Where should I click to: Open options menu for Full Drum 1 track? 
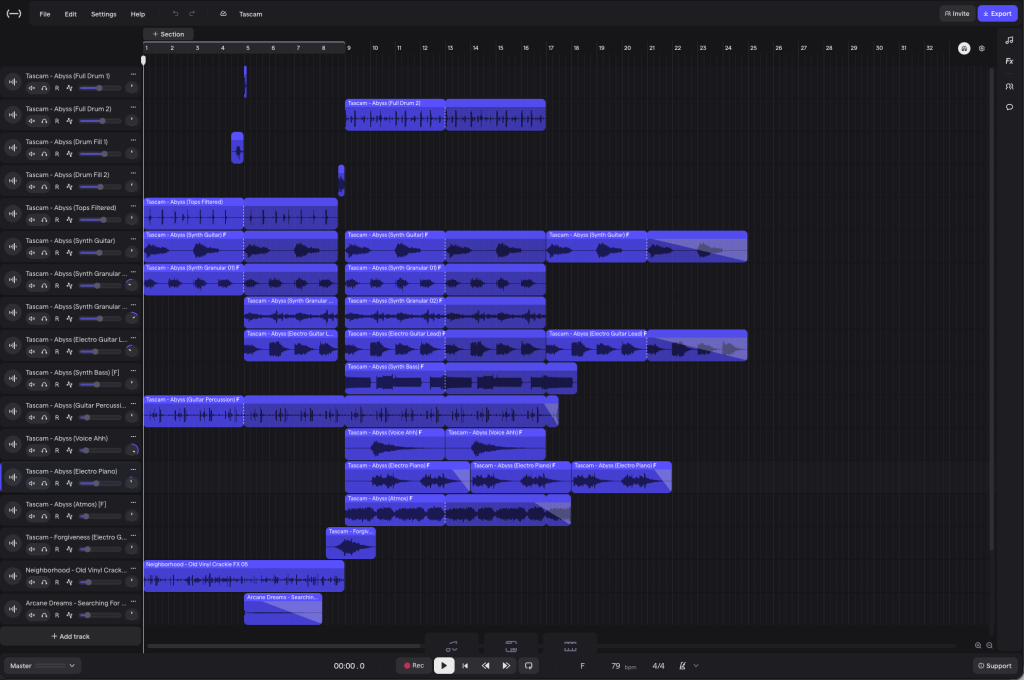(x=133, y=74)
